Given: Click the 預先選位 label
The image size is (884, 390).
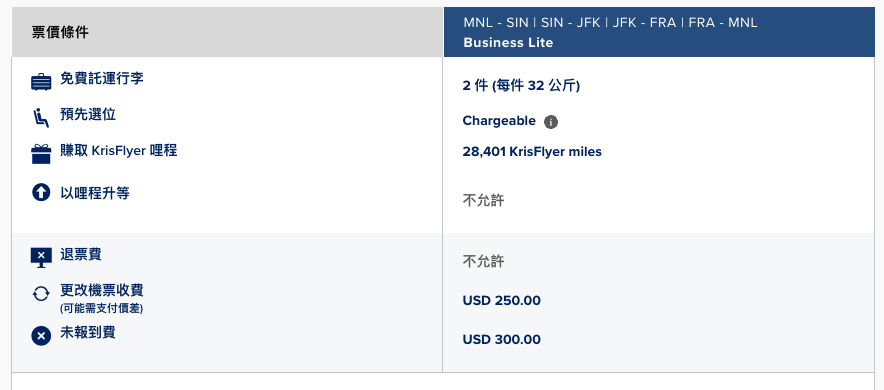Looking at the screenshot, I should (88, 115).
